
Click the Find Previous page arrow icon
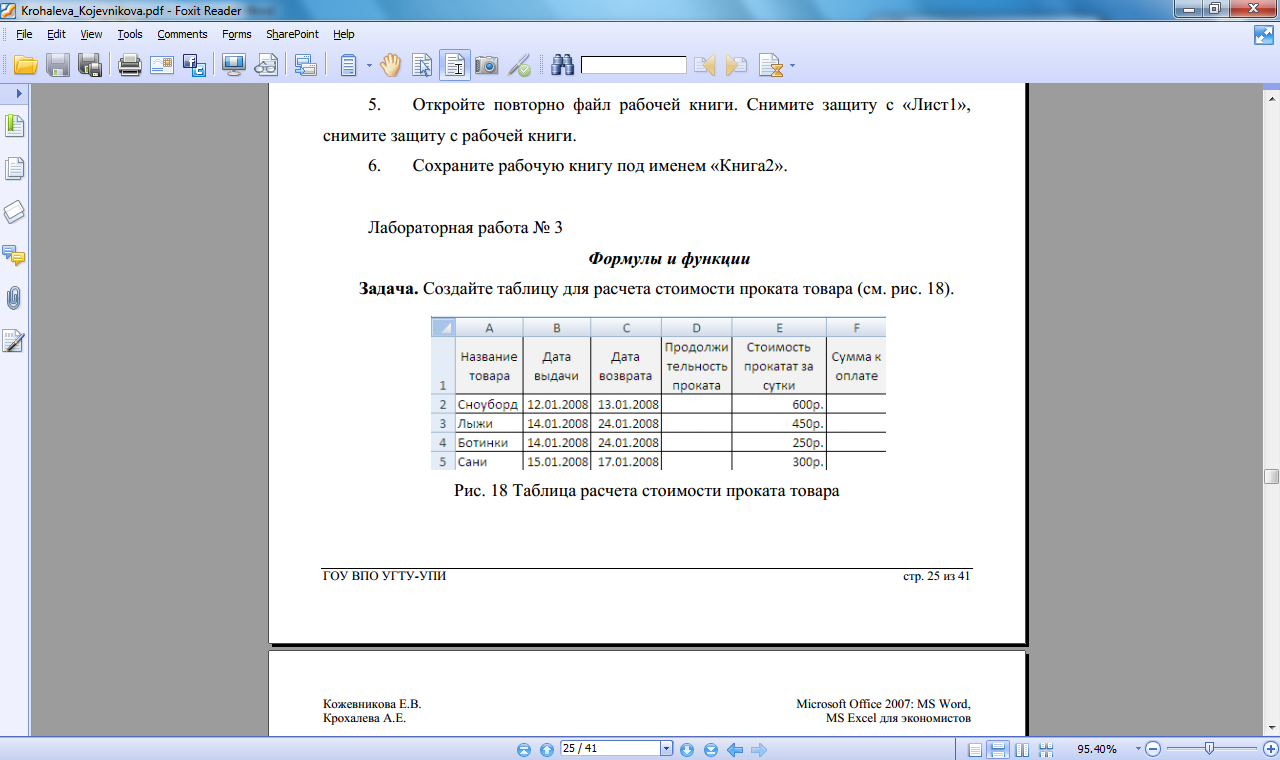tap(706, 66)
